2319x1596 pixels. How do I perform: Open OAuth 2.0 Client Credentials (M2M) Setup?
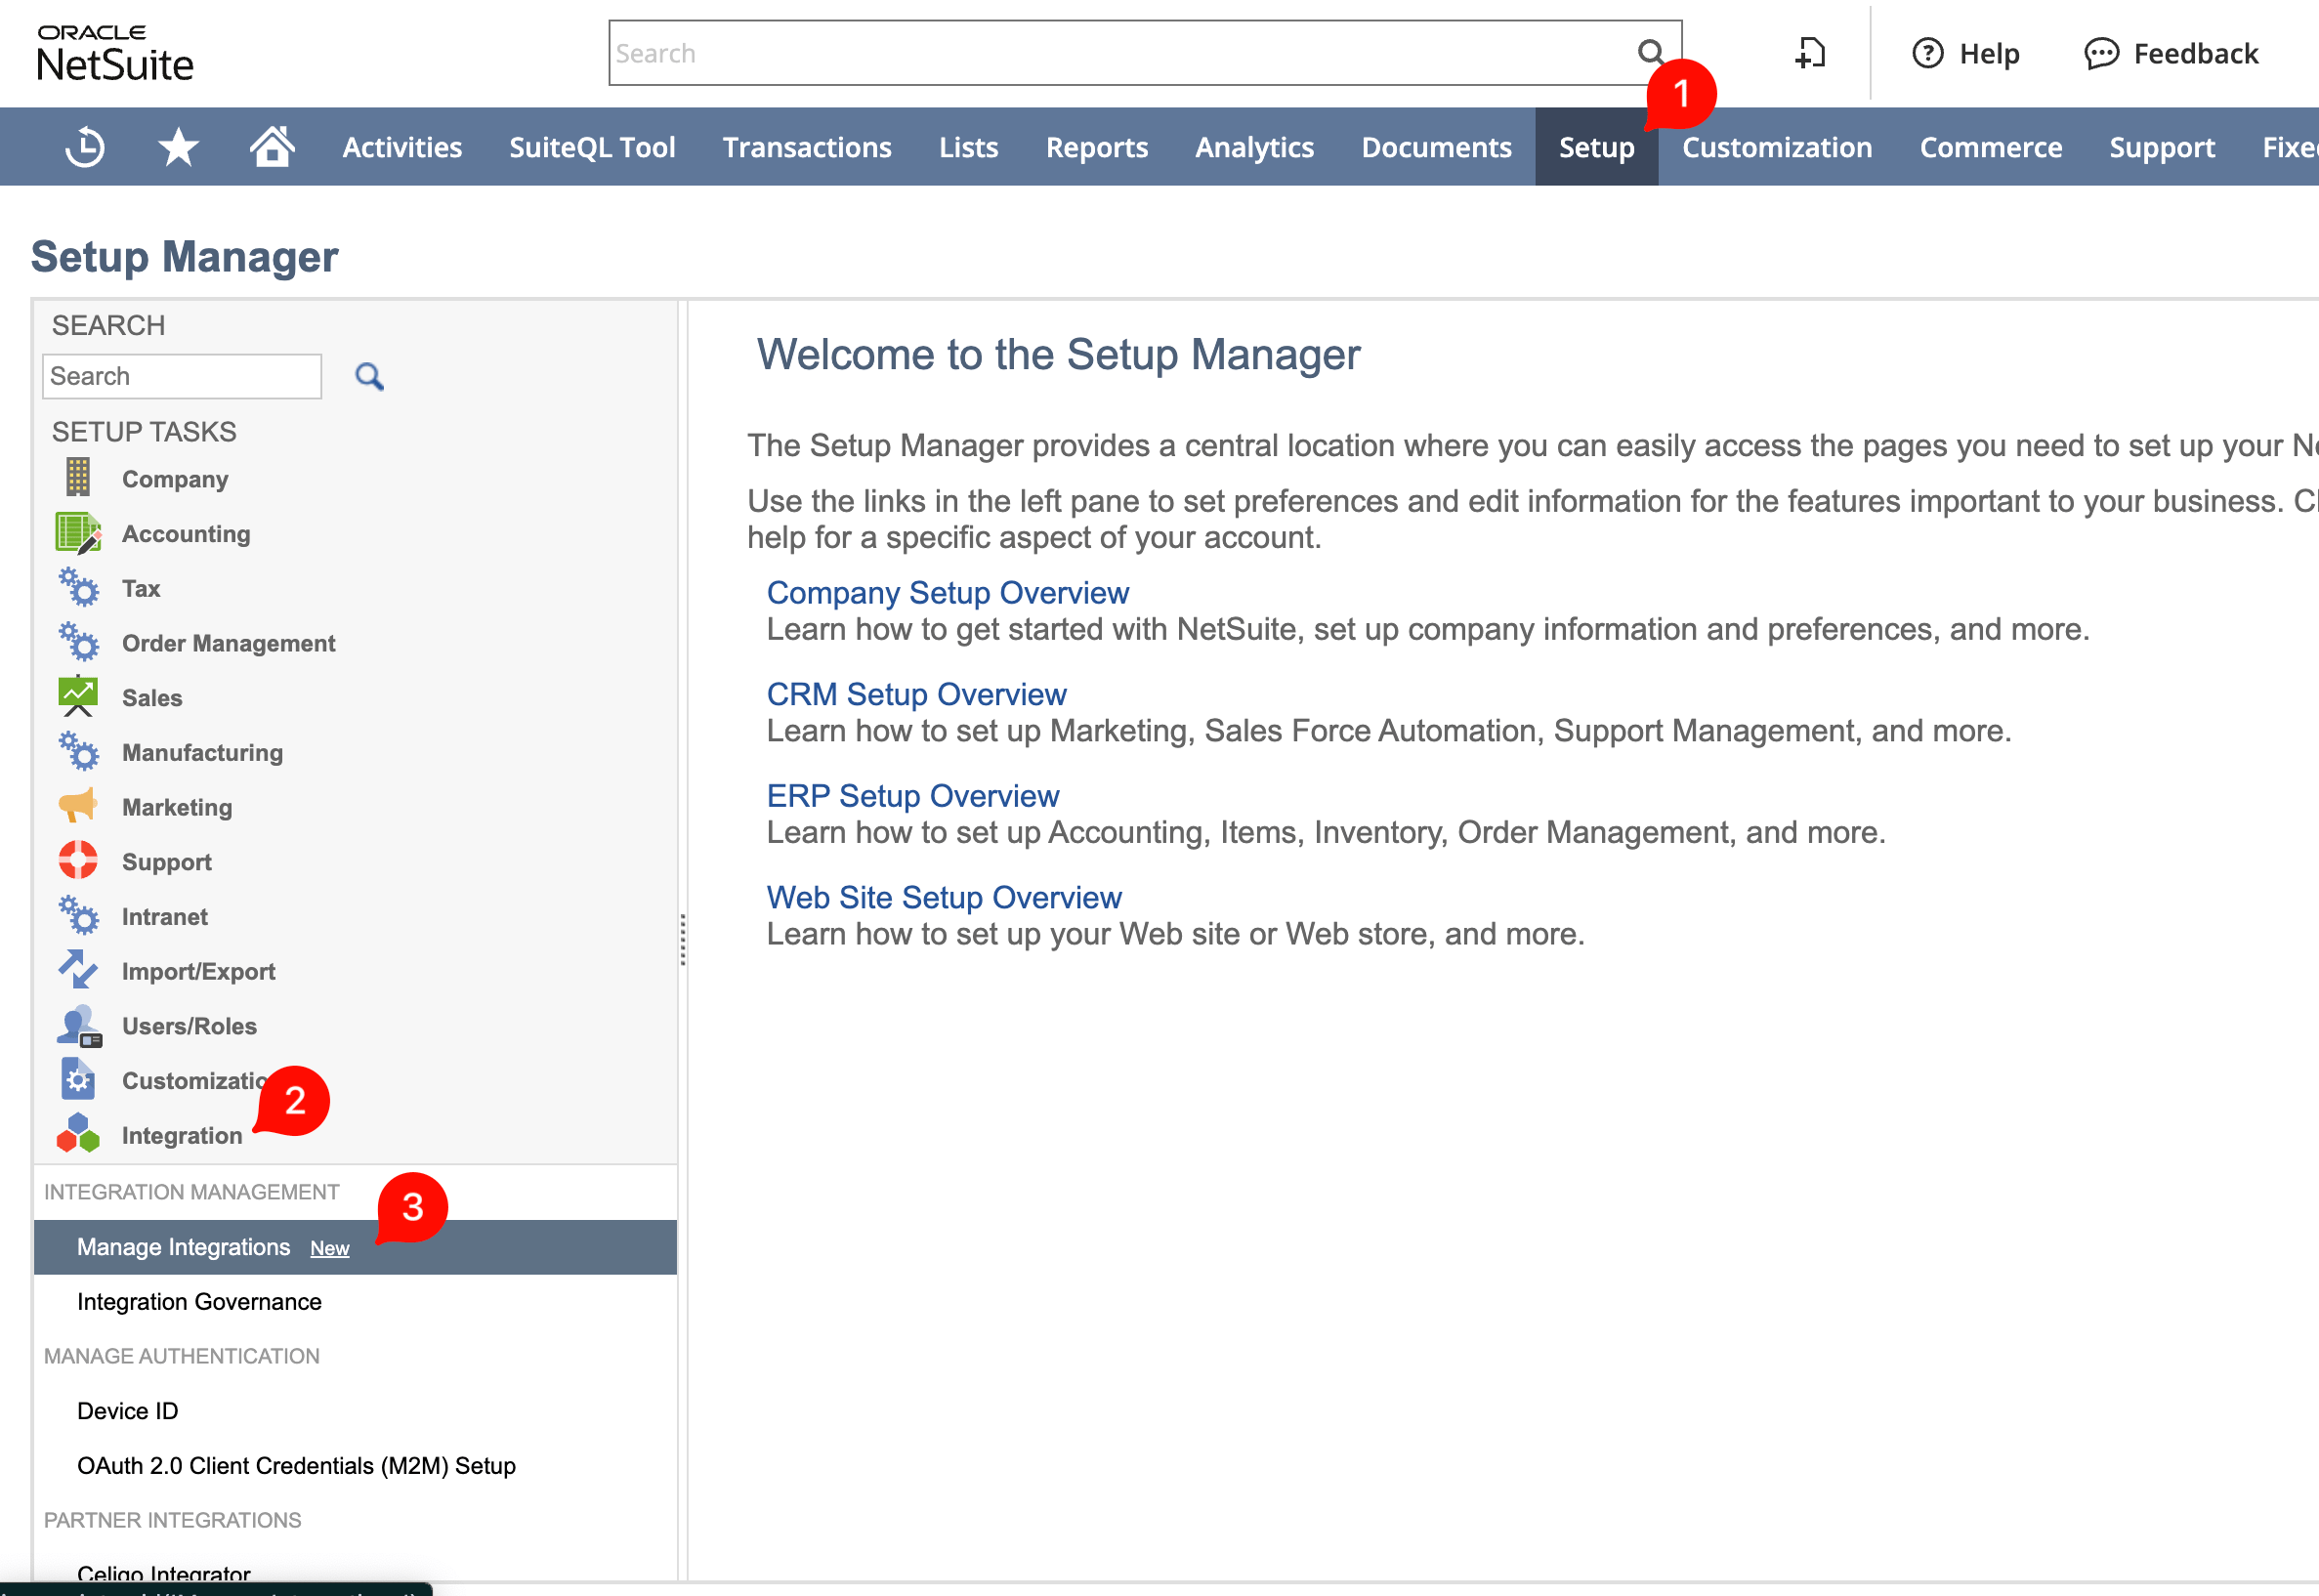(296, 1466)
